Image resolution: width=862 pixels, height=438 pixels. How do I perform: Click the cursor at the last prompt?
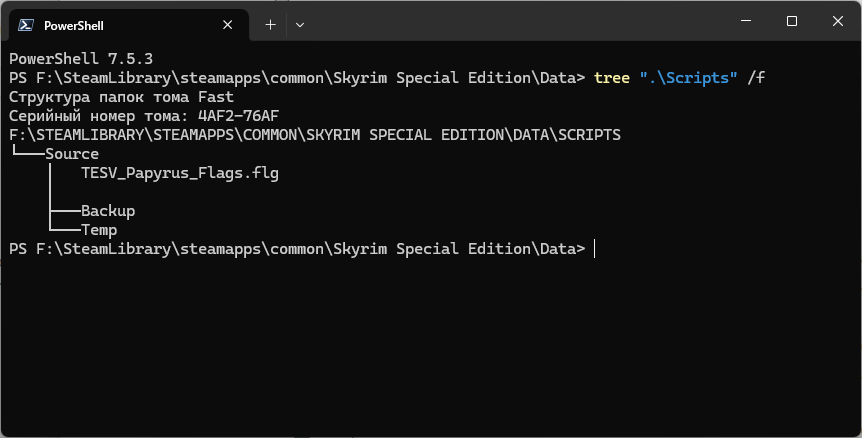tap(595, 249)
